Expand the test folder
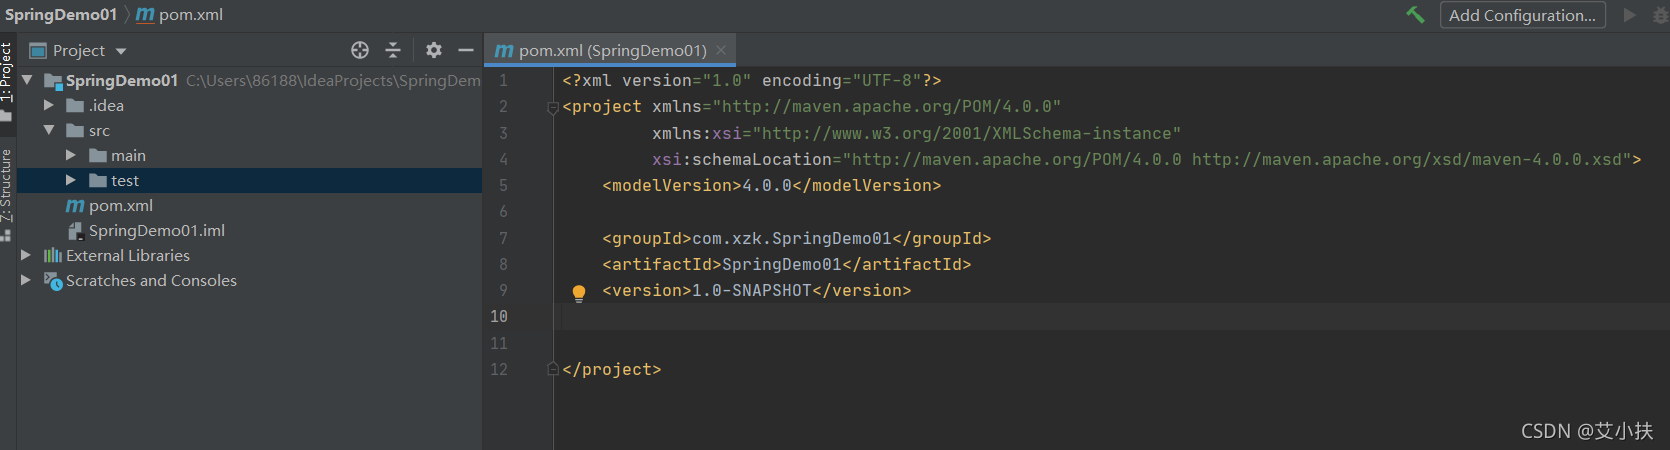This screenshot has width=1670, height=450. click(x=70, y=180)
